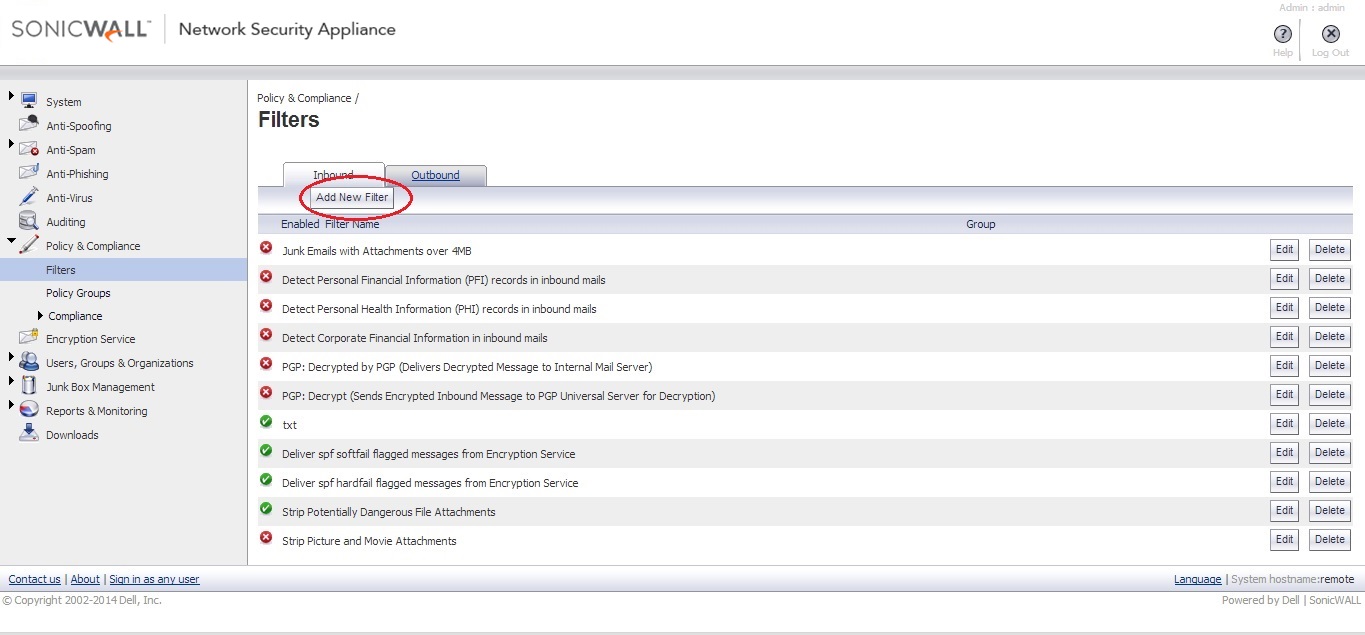The image size is (1365, 635).
Task: Open Policy Groups in the sidebar
Action: pos(78,293)
